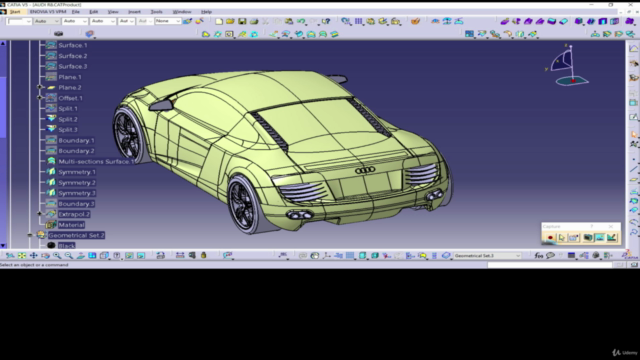This screenshot has height=360, width=640.
Task: Click the Cut scissors icon
Action: (266, 21)
